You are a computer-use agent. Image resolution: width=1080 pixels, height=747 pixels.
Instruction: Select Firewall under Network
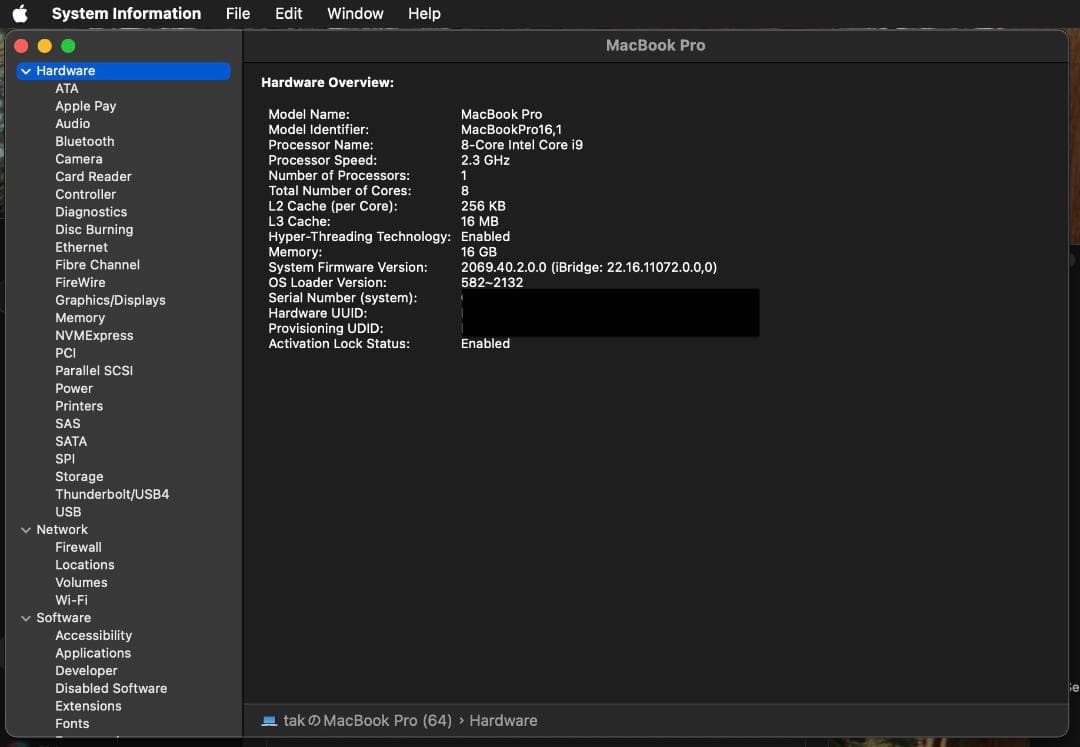tap(78, 547)
